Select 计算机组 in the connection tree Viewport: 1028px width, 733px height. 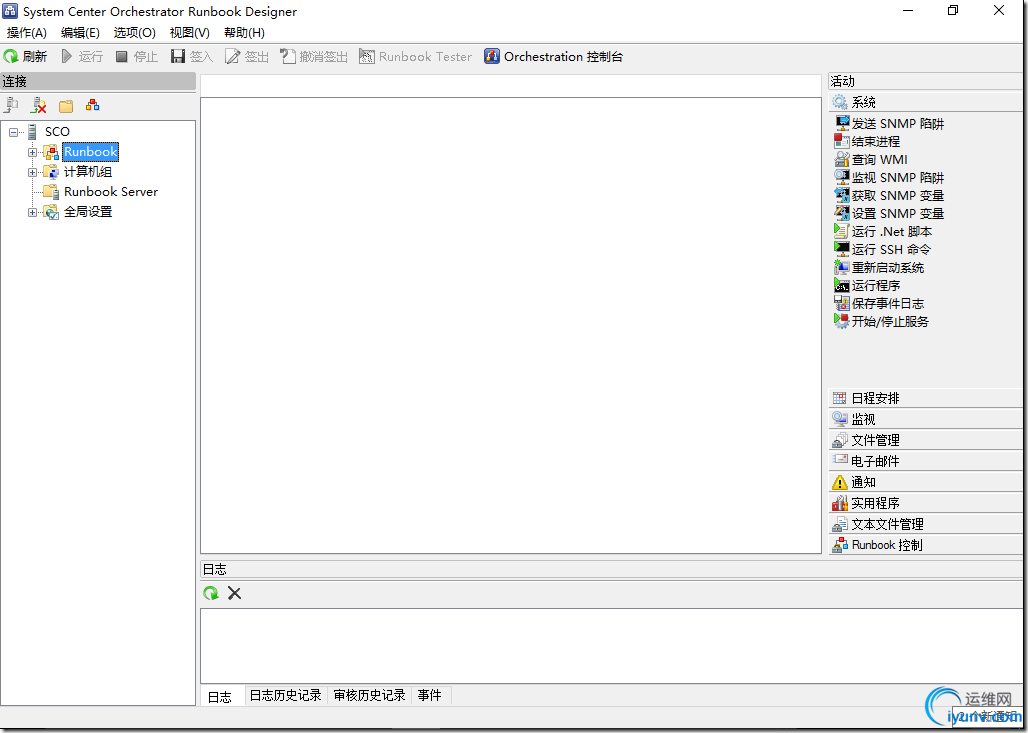(88, 172)
